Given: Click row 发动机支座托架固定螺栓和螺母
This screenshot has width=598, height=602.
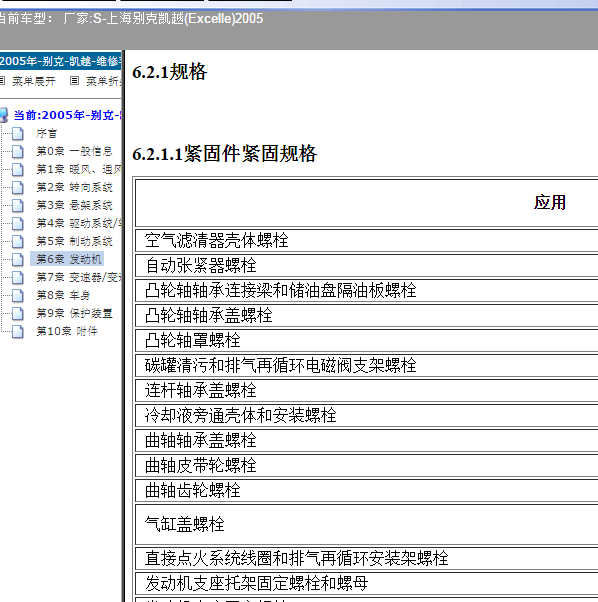Looking at the screenshot, I should pyautogui.click(x=367, y=583).
